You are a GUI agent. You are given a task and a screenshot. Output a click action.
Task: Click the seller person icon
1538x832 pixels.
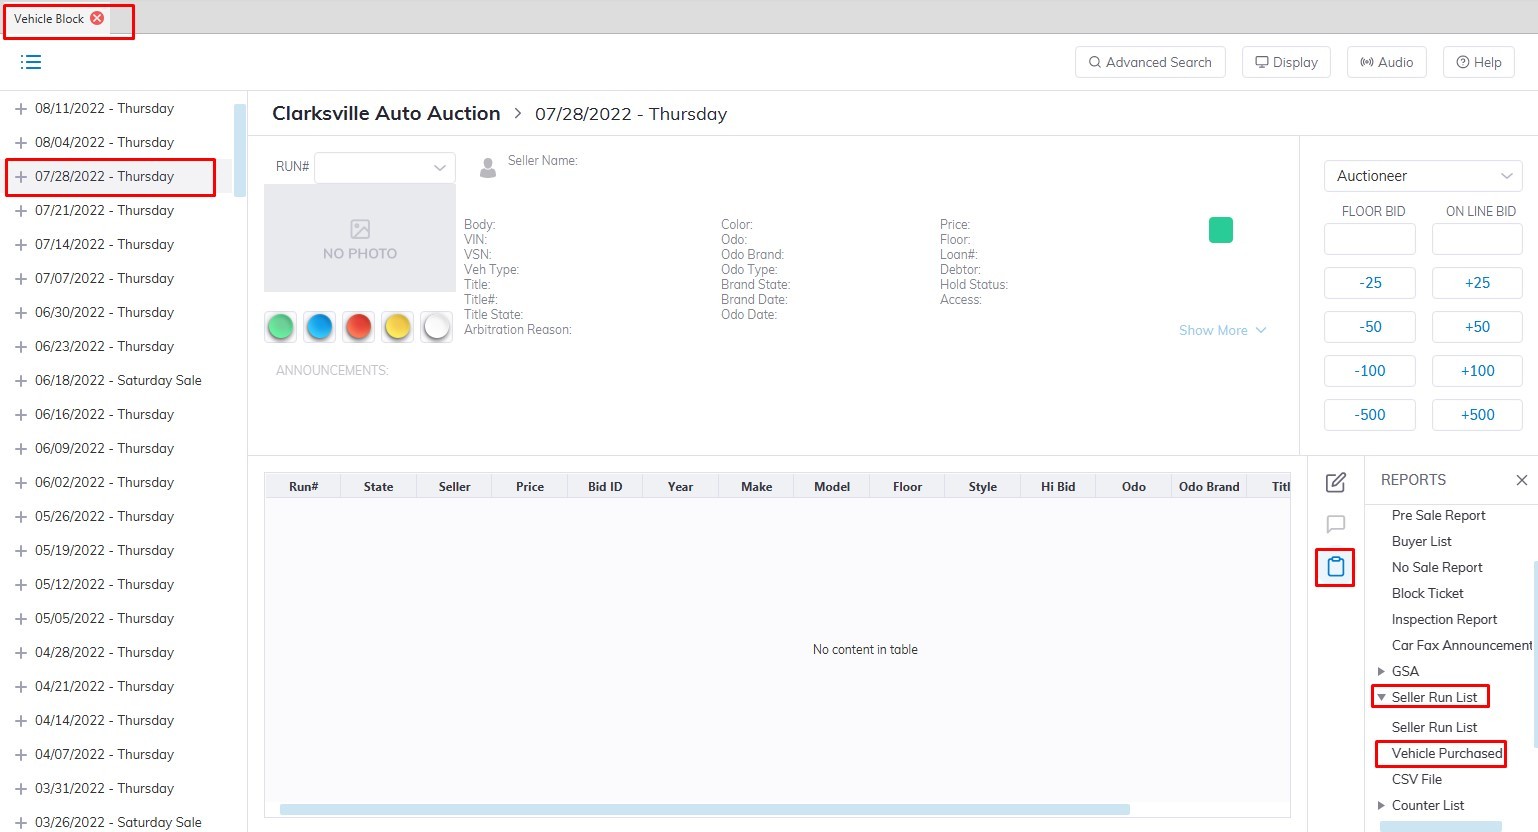point(488,167)
